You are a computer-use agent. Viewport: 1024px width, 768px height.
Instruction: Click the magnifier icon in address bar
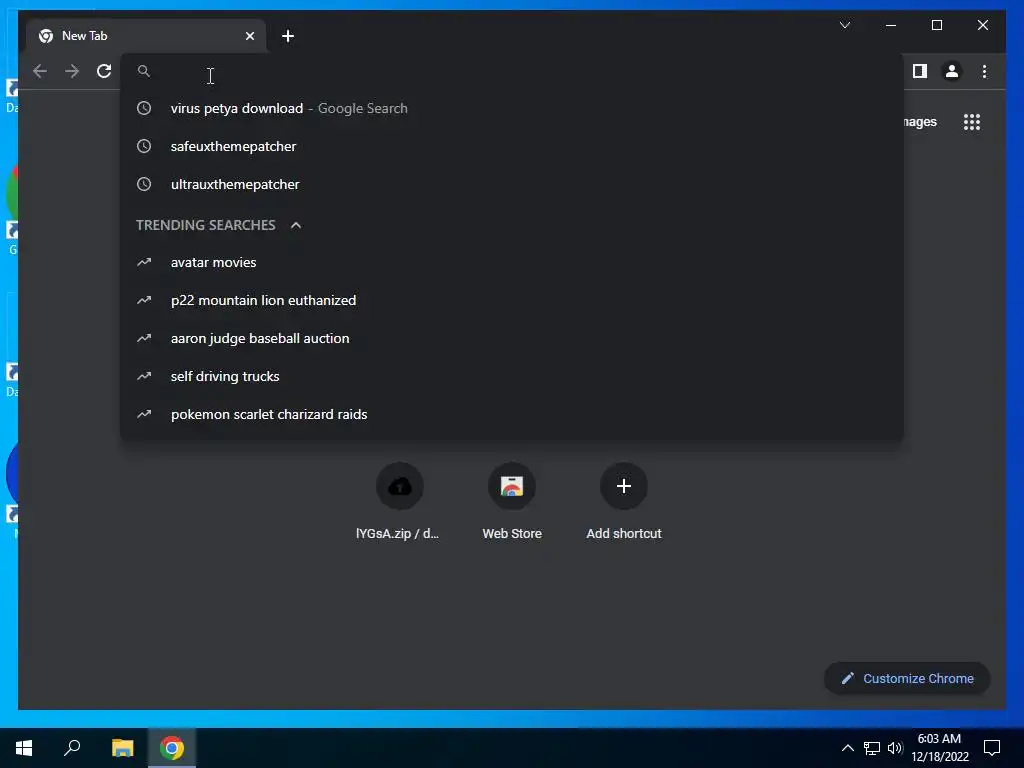(x=144, y=71)
